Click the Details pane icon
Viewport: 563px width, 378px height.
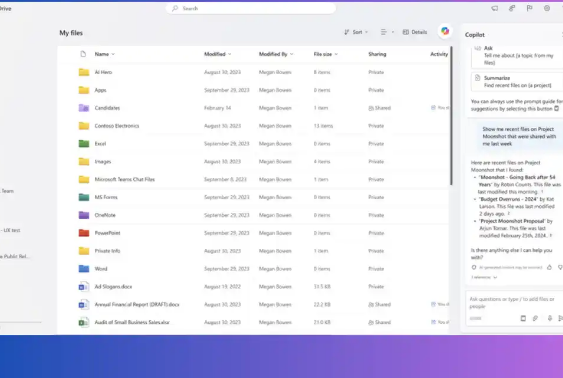tap(406, 32)
